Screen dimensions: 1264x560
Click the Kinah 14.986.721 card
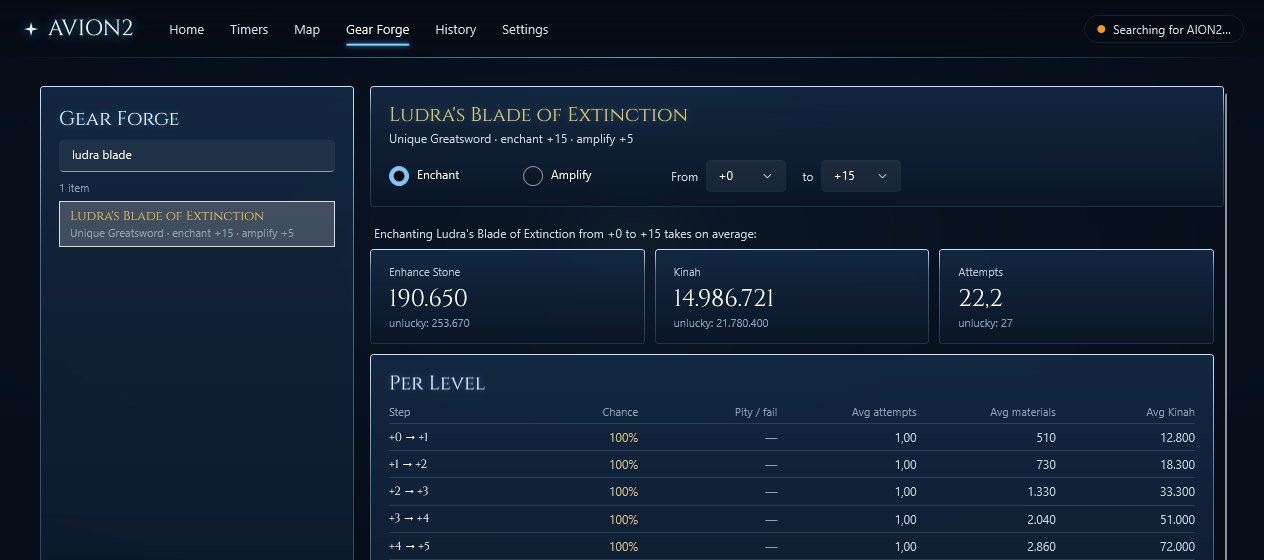point(792,297)
